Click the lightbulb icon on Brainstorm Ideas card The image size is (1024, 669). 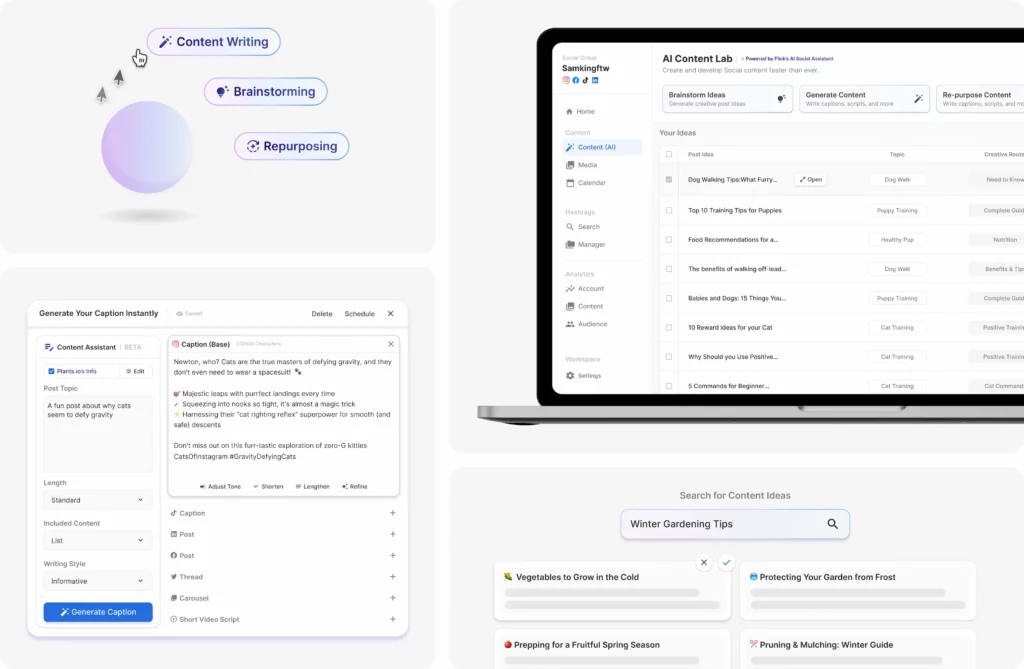781,99
